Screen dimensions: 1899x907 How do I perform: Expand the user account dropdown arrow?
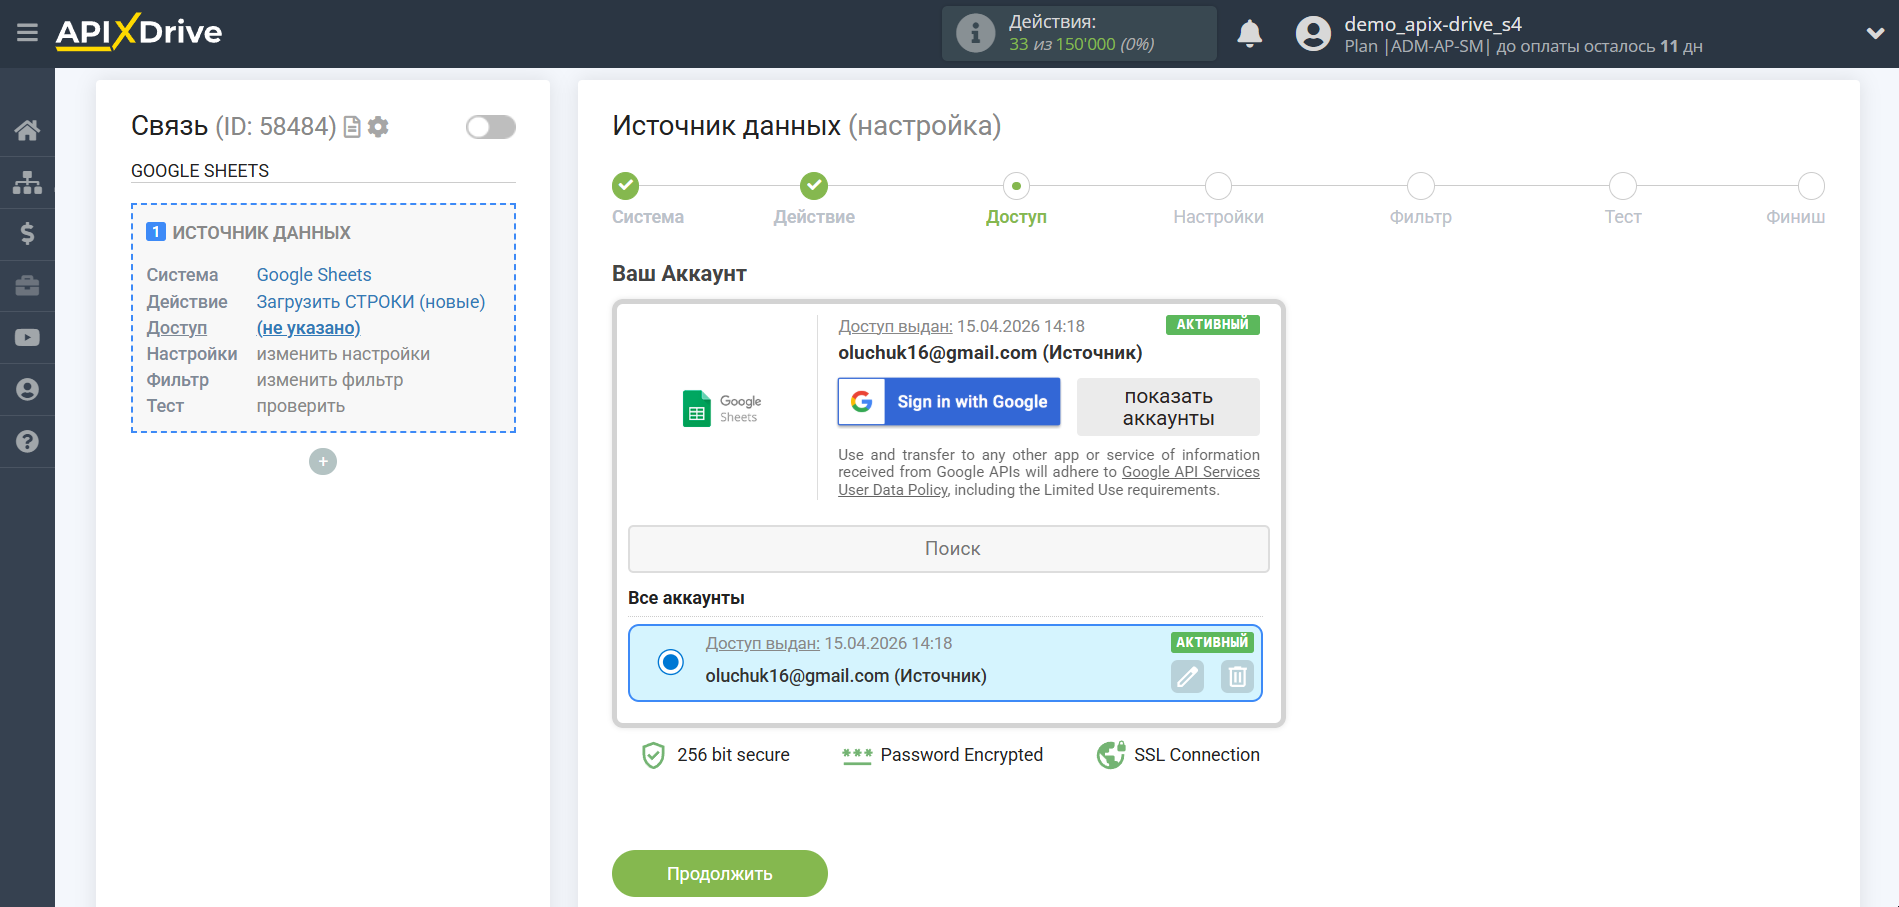(x=1875, y=33)
